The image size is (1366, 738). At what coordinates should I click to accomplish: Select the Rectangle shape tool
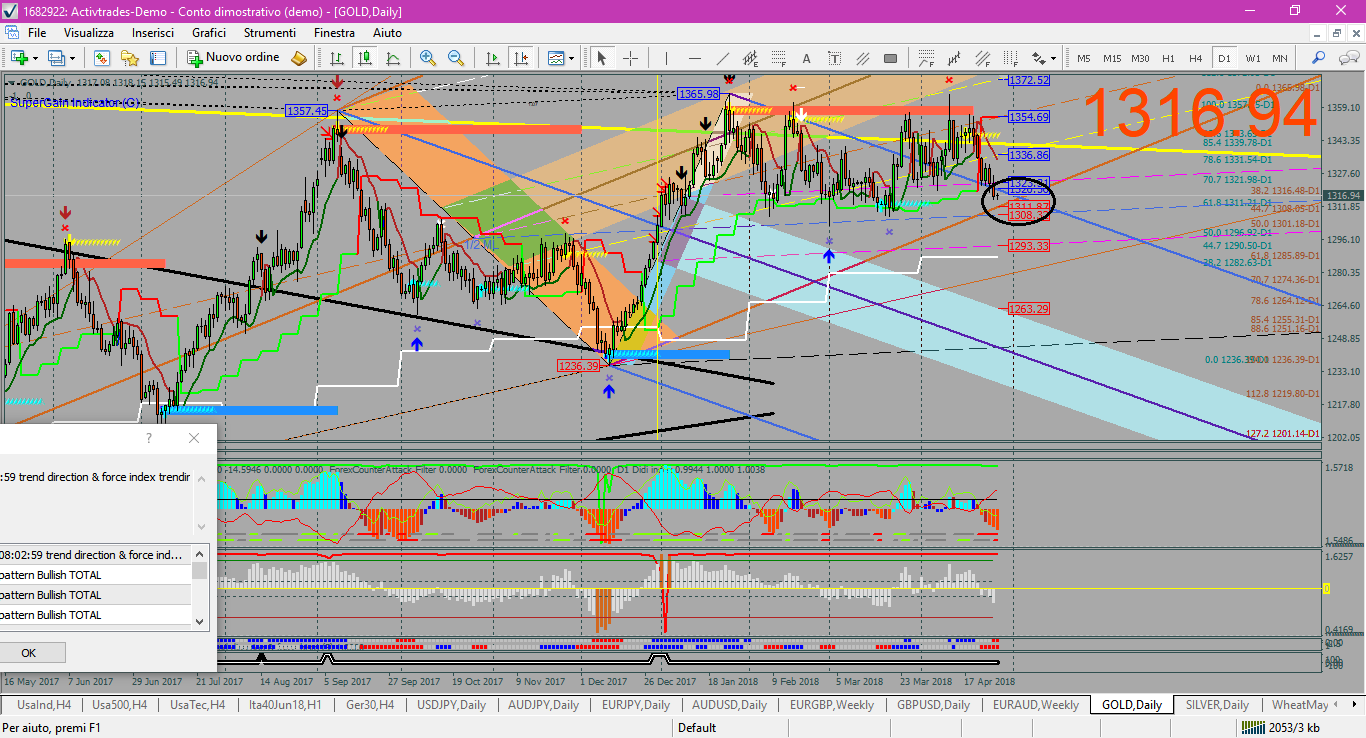890,58
